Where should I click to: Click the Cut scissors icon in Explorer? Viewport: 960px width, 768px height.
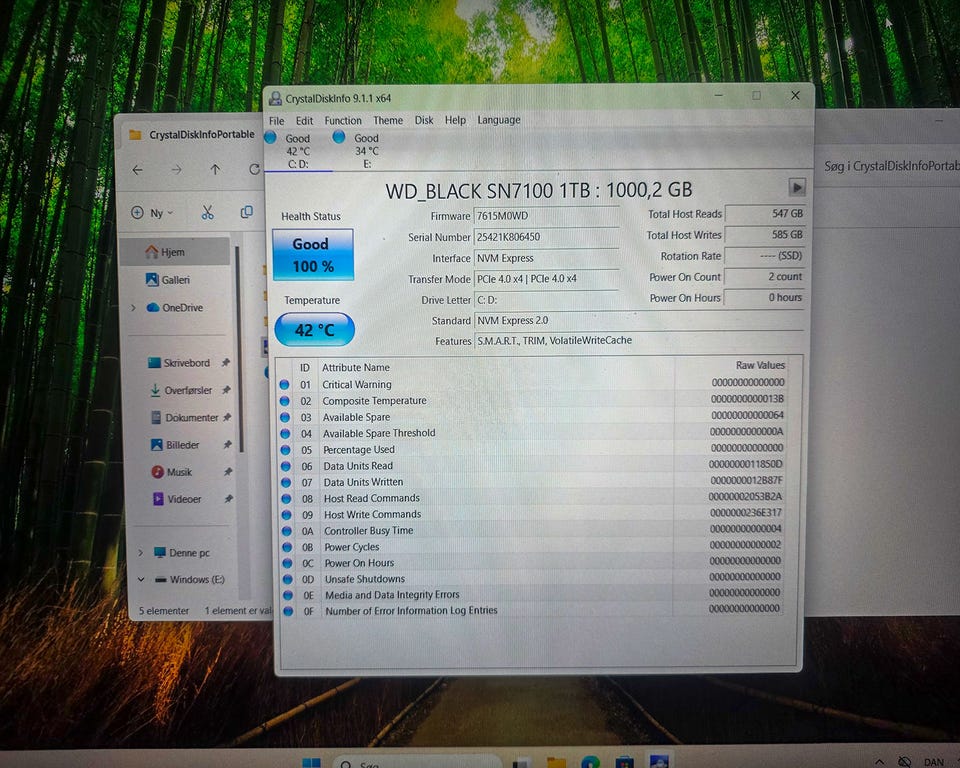208,213
